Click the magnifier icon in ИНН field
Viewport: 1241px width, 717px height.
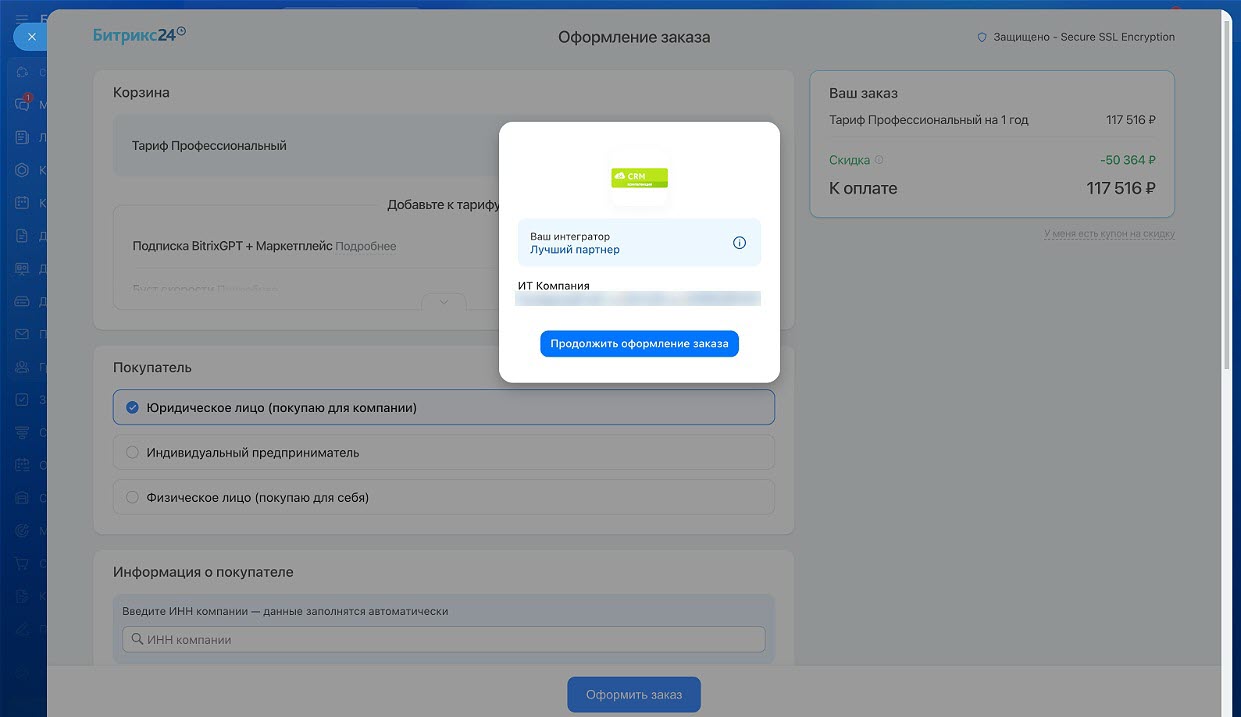click(x=136, y=640)
